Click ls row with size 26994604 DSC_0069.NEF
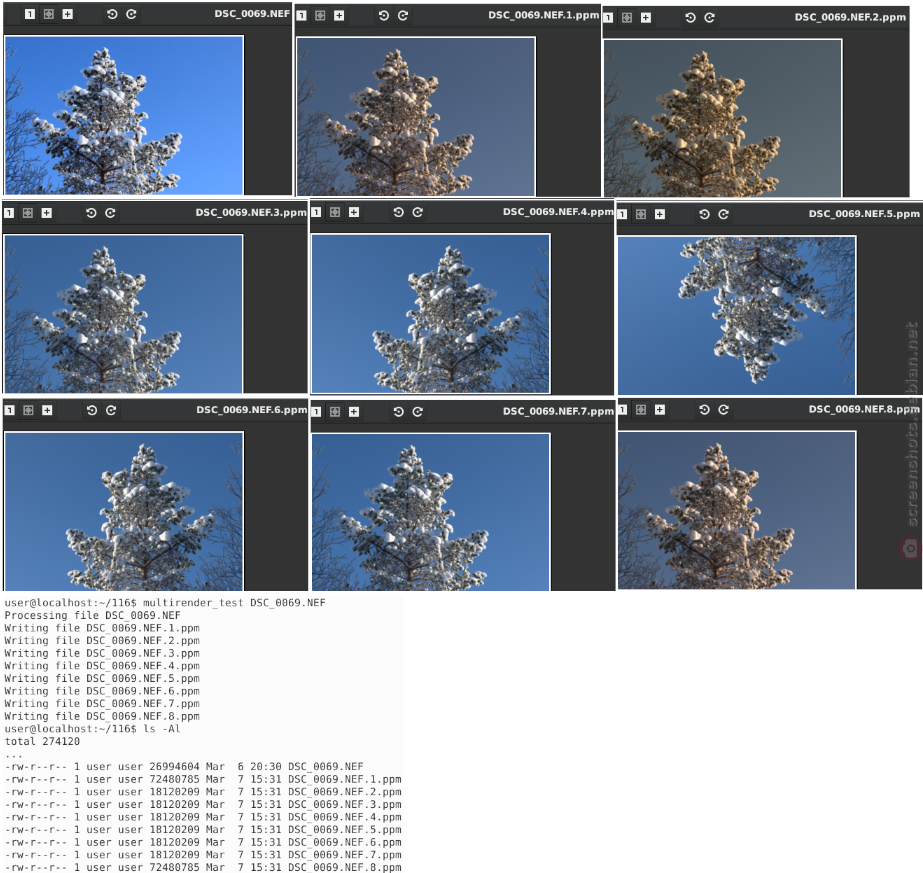923x873 pixels. pyautogui.click(x=184, y=766)
